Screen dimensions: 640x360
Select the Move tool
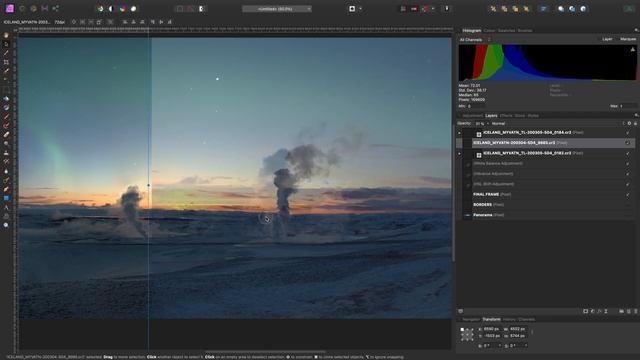(x=6, y=44)
